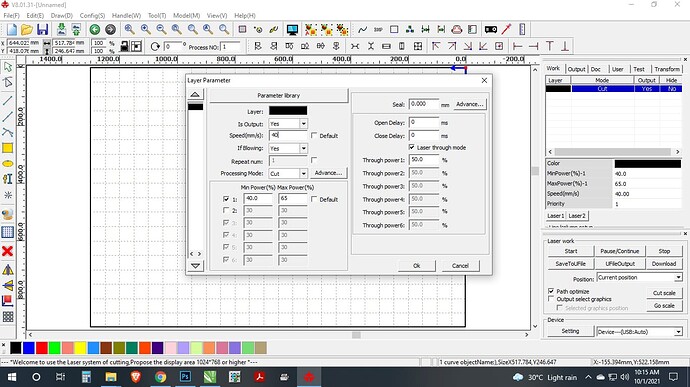This screenshot has width=690, height=387.
Task: Click the blue monitor preview icon
Action: click(x=292, y=29)
